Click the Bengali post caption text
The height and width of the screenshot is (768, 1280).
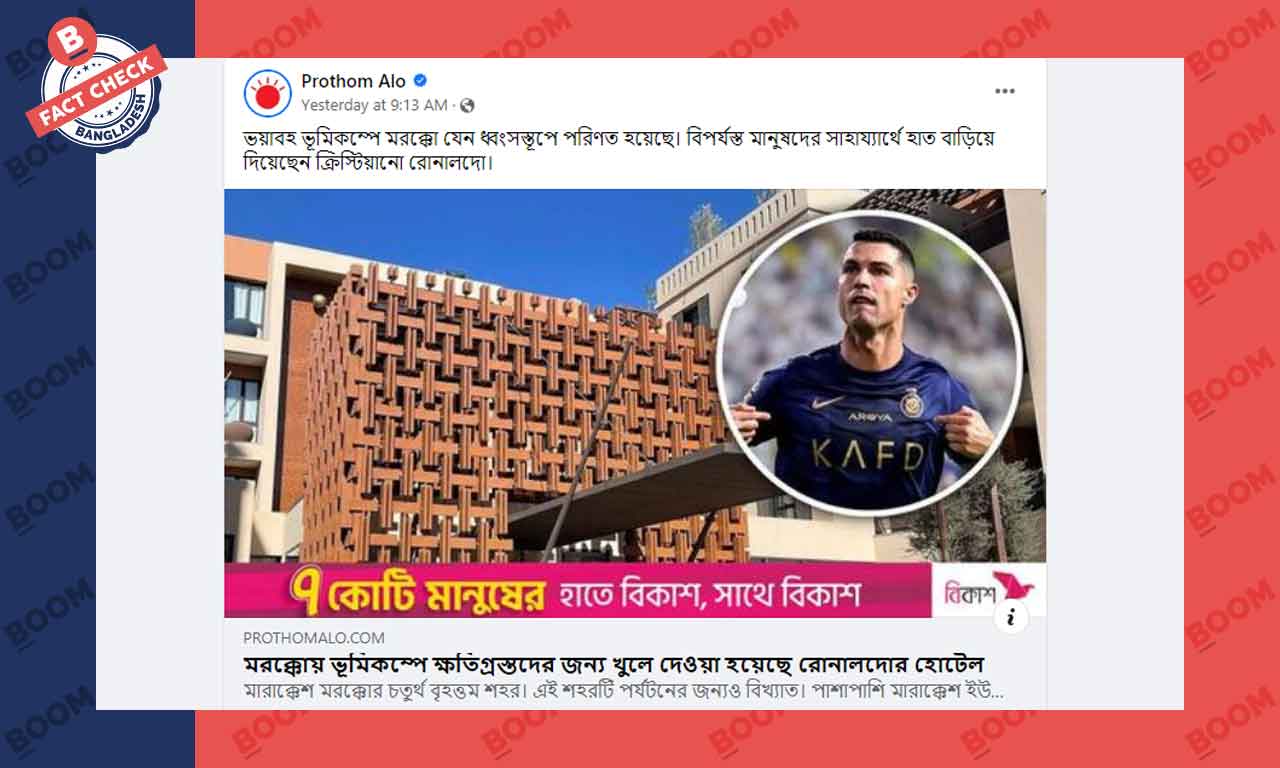point(609,150)
